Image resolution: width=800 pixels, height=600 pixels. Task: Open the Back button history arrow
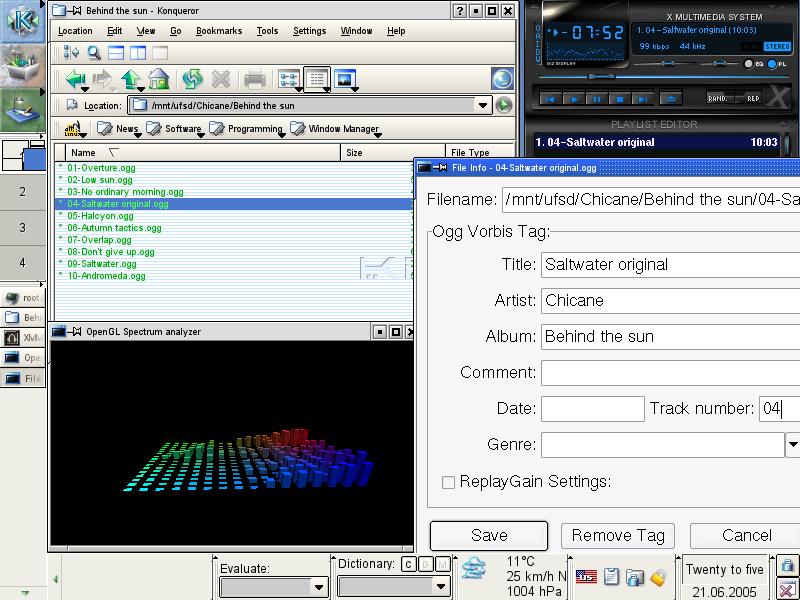(x=85, y=89)
